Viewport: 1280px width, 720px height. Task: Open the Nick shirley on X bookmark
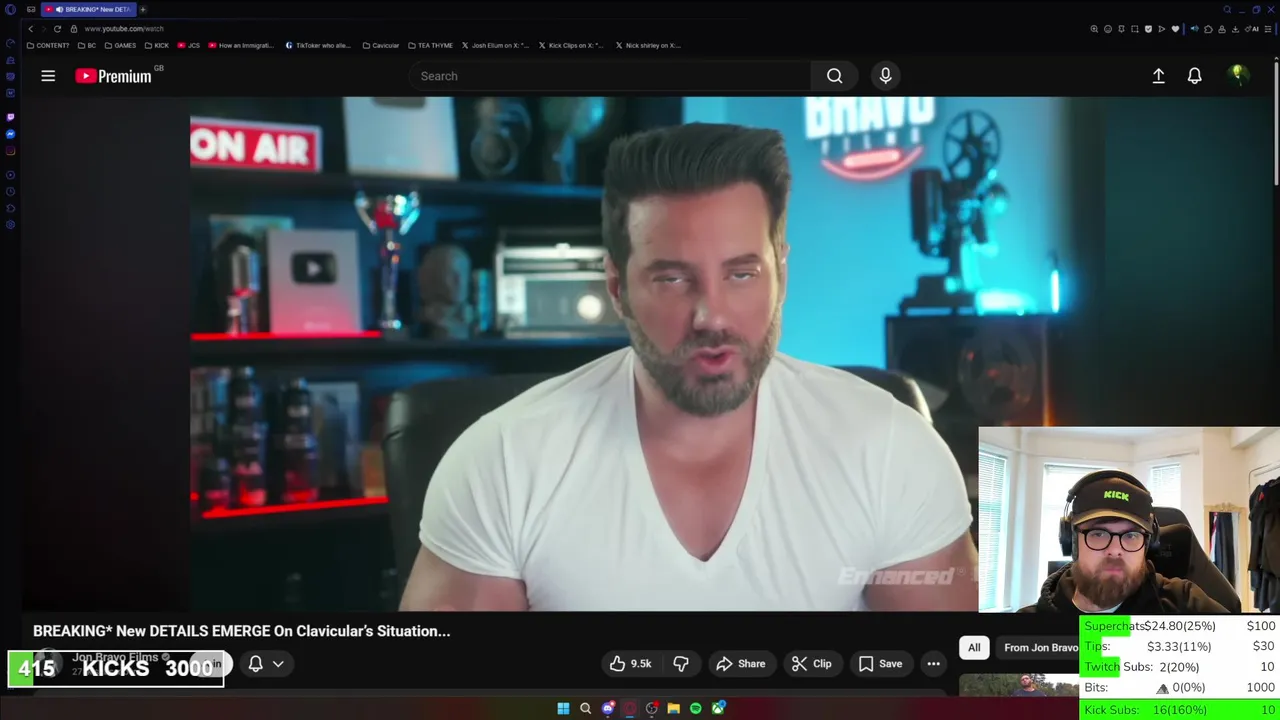pos(647,45)
